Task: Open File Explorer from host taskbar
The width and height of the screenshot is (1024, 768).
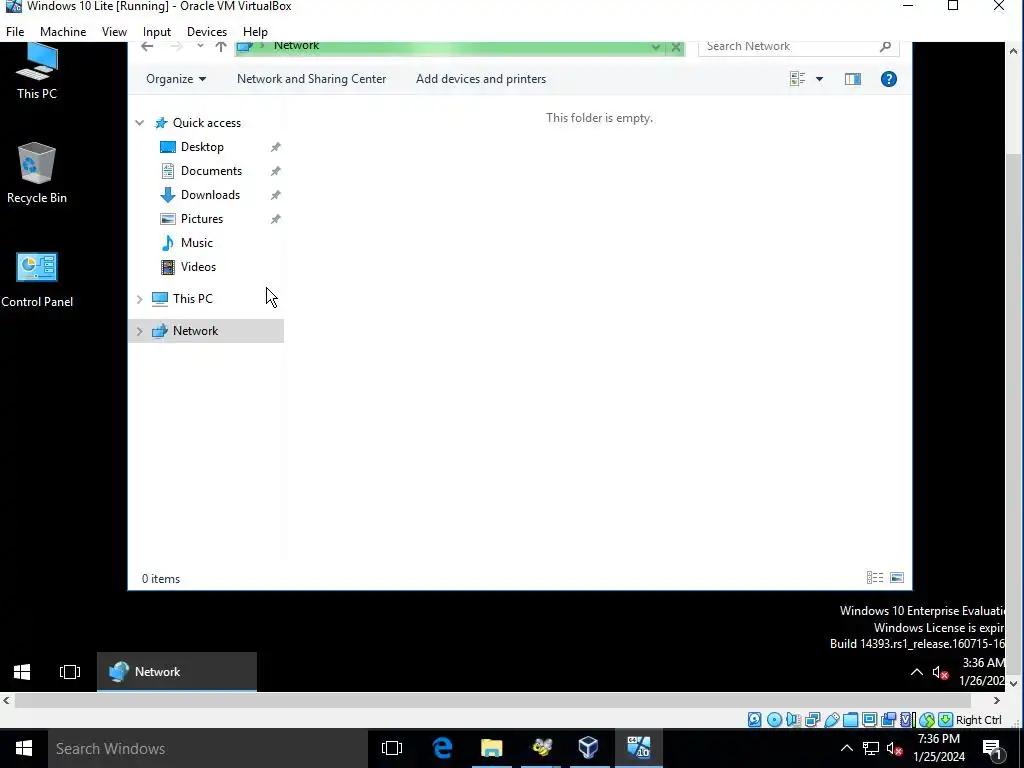Action: pyautogui.click(x=492, y=748)
